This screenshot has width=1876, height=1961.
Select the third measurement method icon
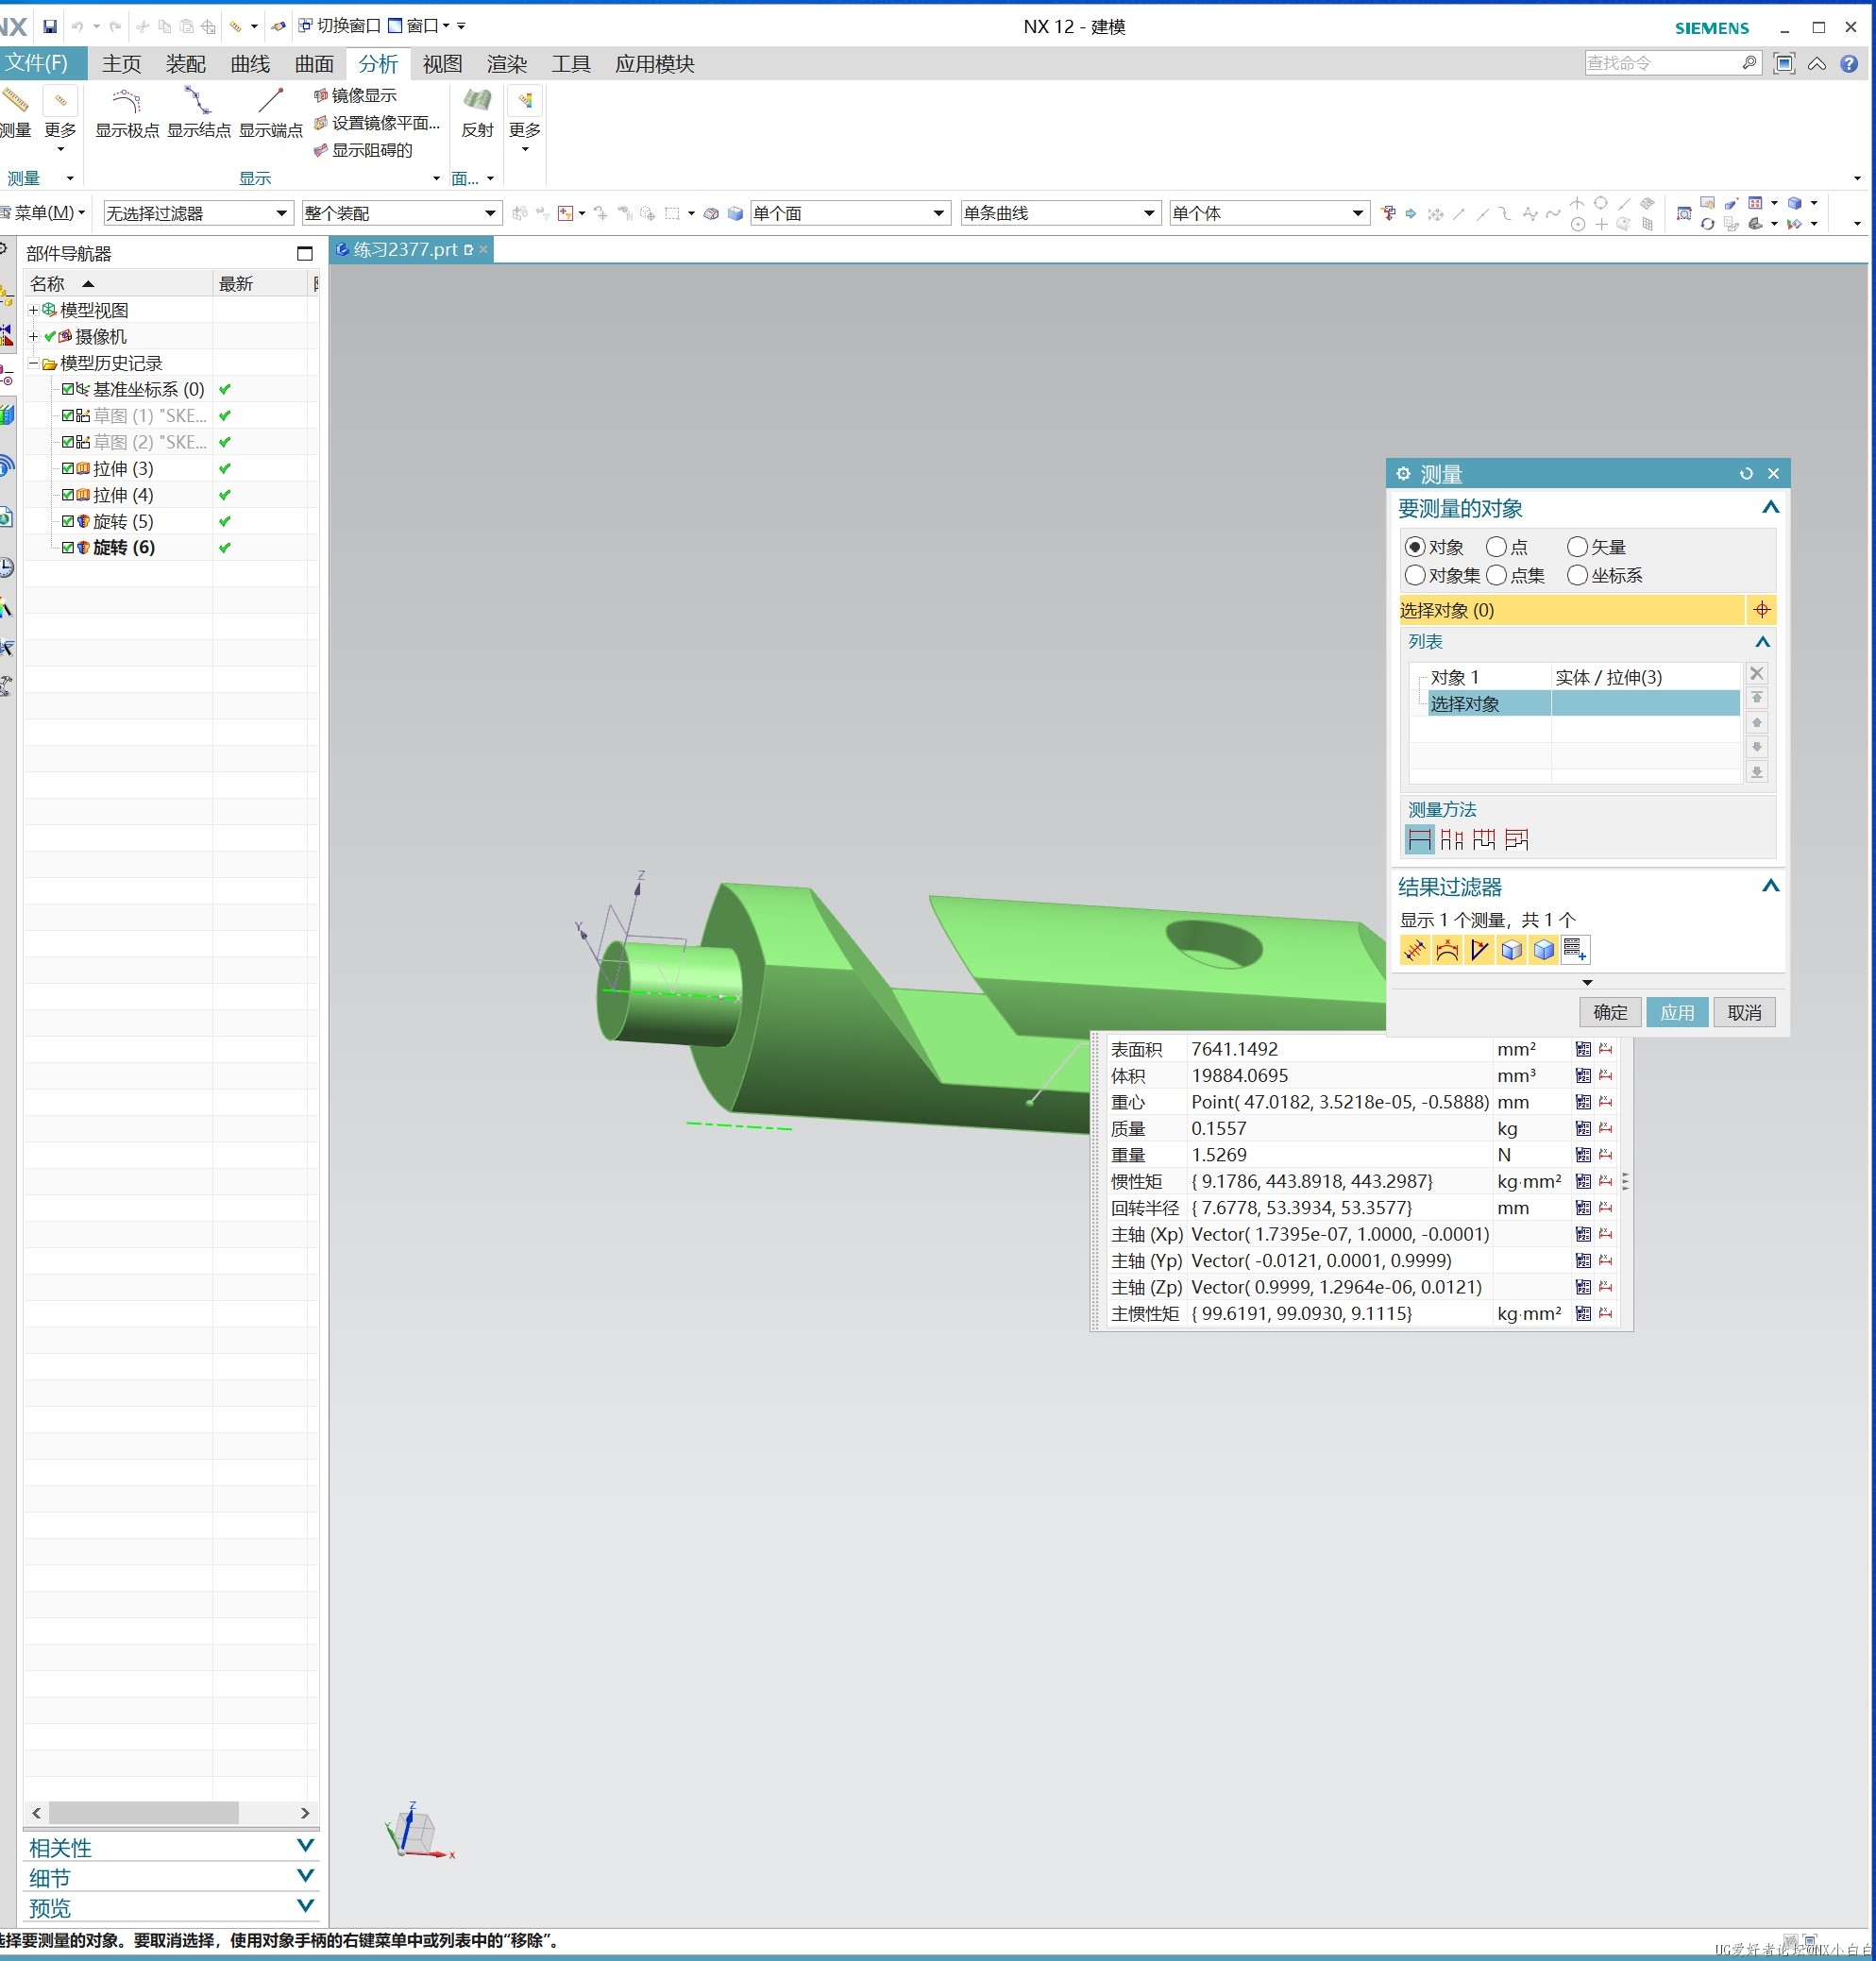tap(1484, 840)
